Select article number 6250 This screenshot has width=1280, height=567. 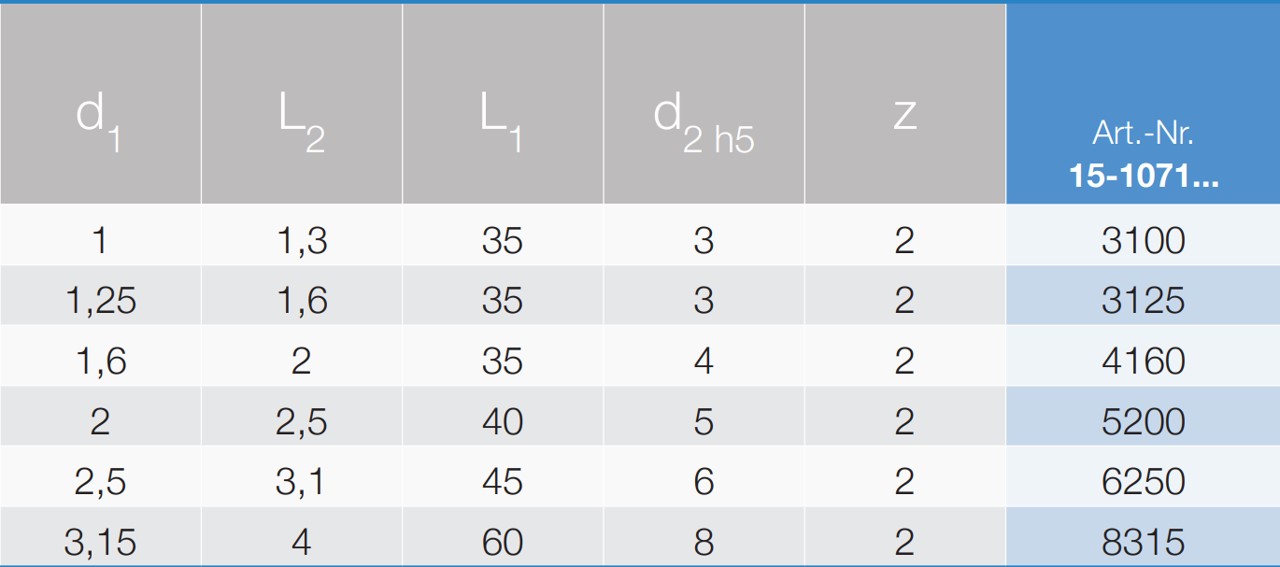click(1143, 482)
